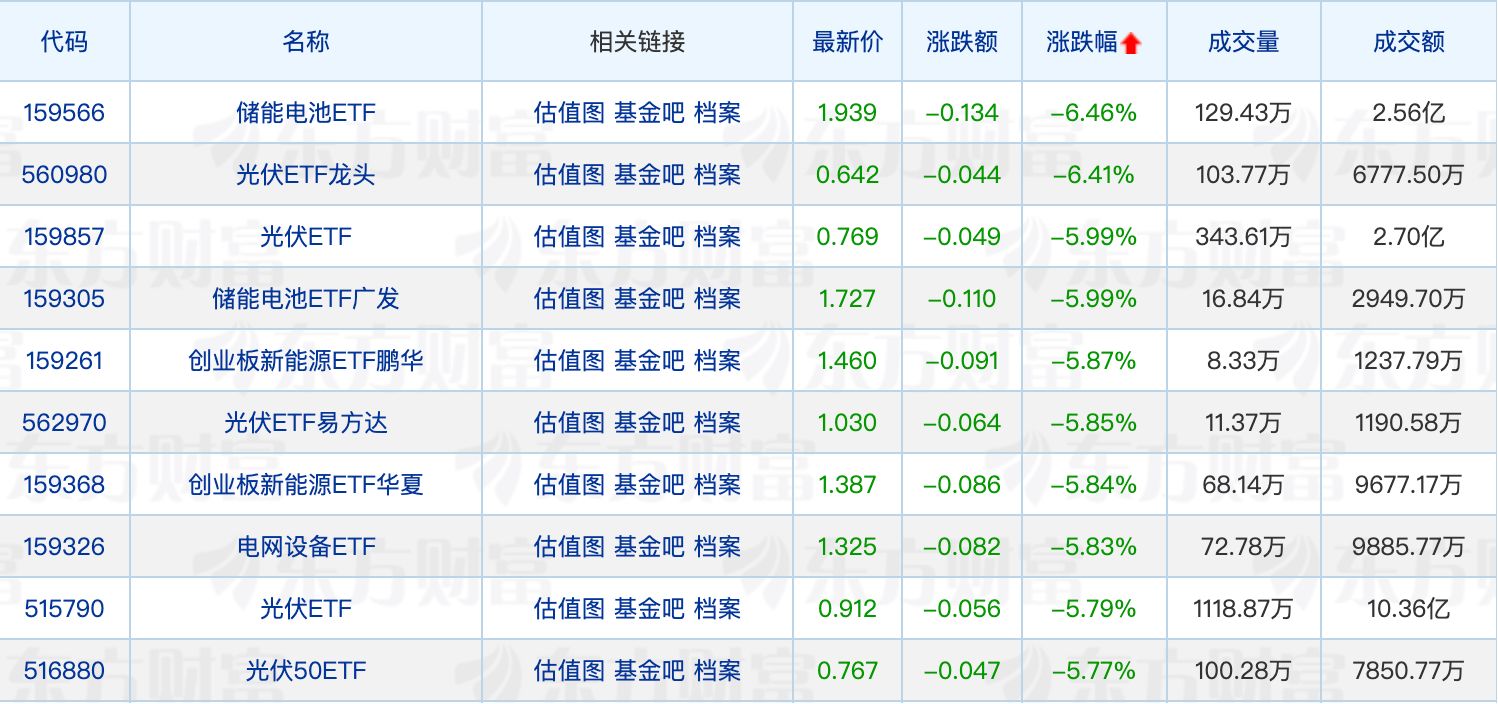Click fund code 515790
The width and height of the screenshot is (1498, 704).
coord(64,609)
